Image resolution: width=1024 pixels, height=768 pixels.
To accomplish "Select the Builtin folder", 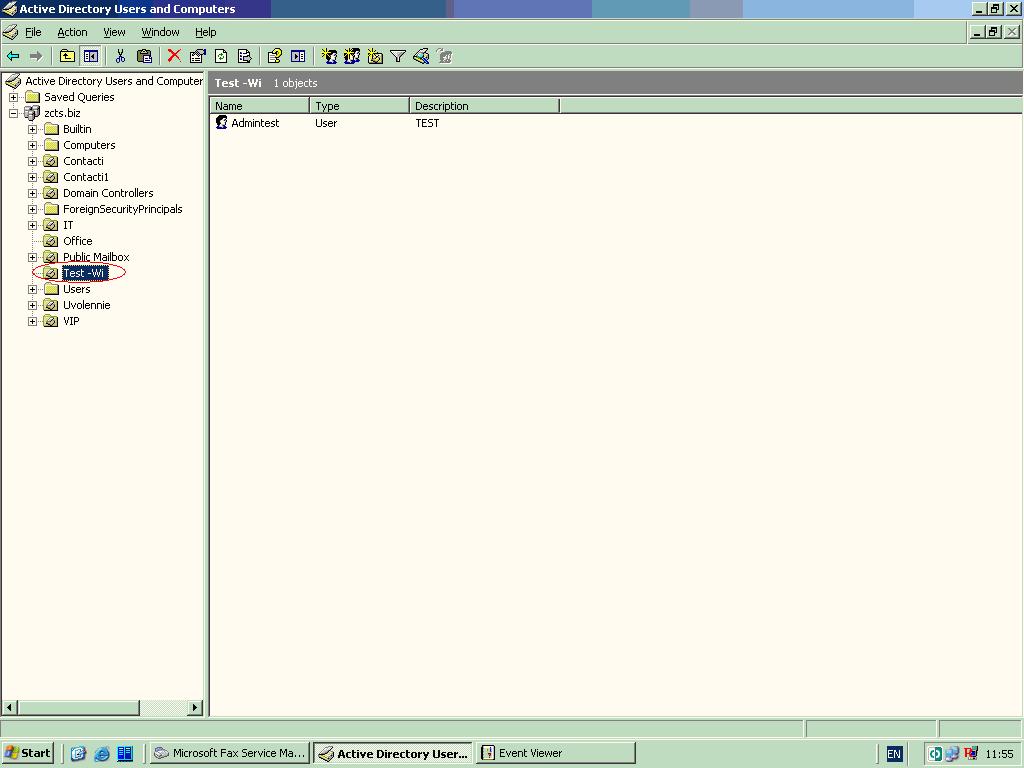I will click(77, 129).
